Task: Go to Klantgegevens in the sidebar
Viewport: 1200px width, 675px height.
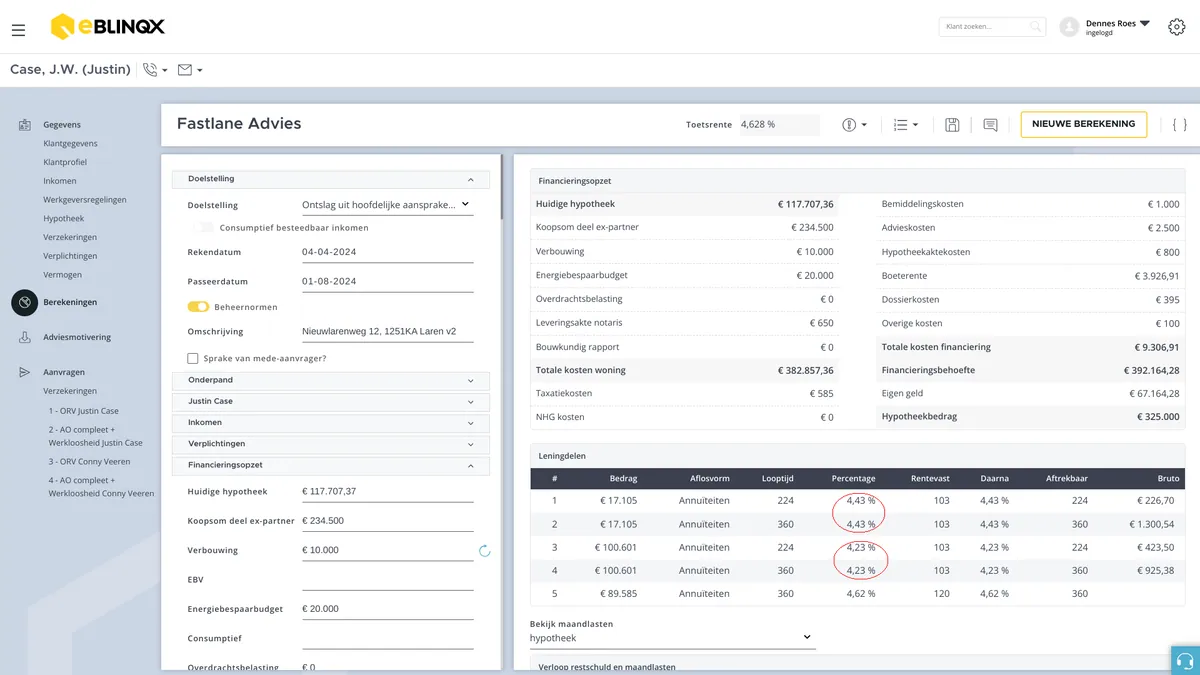Action: pos(70,143)
